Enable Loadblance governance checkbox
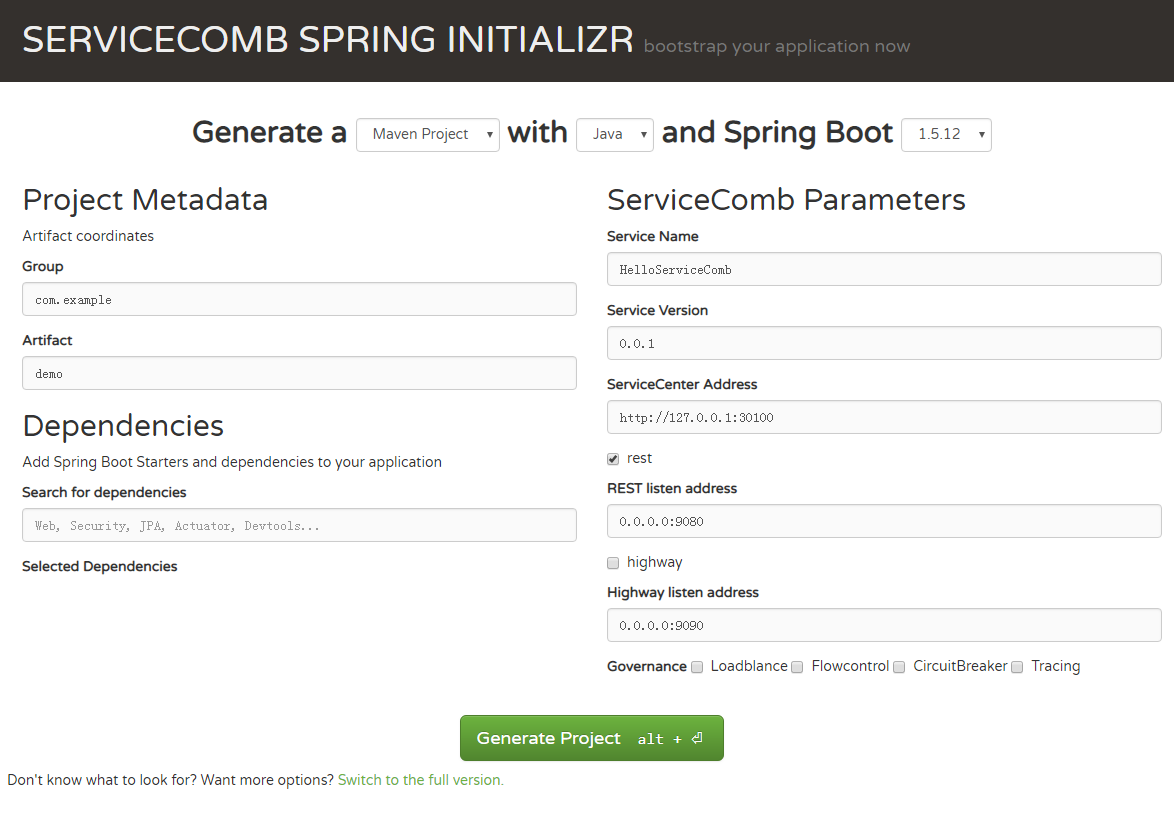 697,667
